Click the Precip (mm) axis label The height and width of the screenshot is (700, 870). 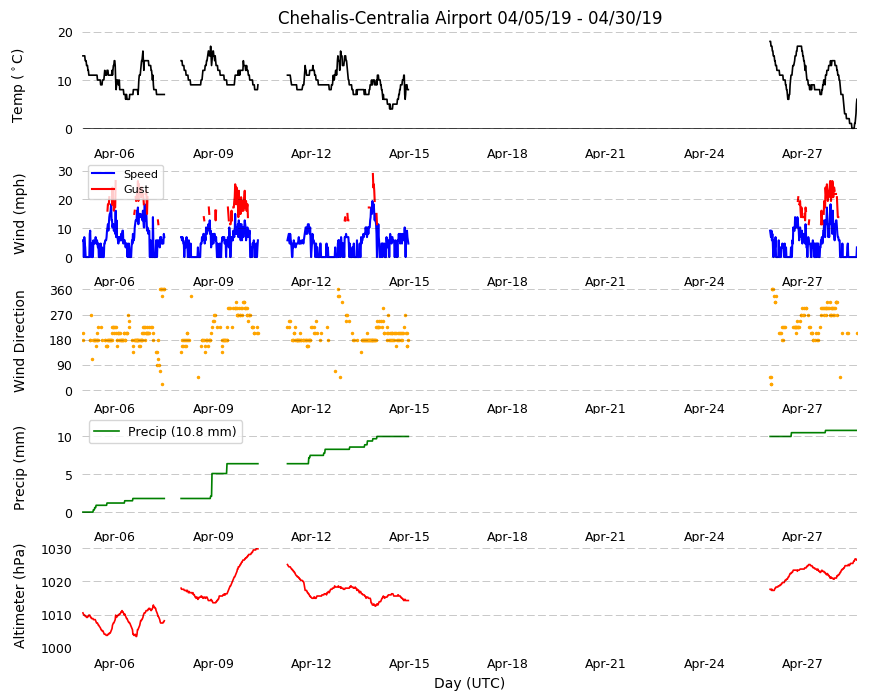[x=19, y=468]
